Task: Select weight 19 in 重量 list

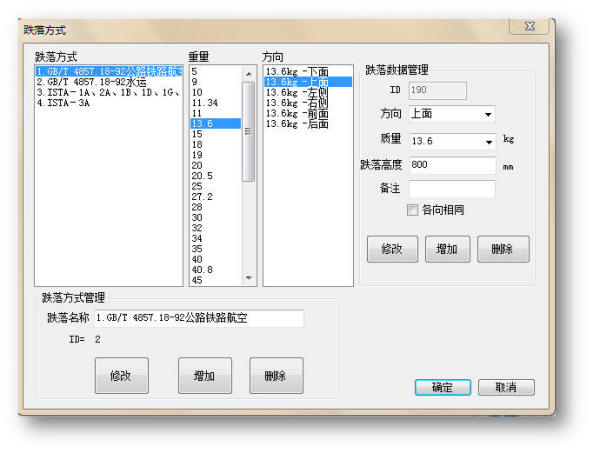Action: (x=216, y=155)
